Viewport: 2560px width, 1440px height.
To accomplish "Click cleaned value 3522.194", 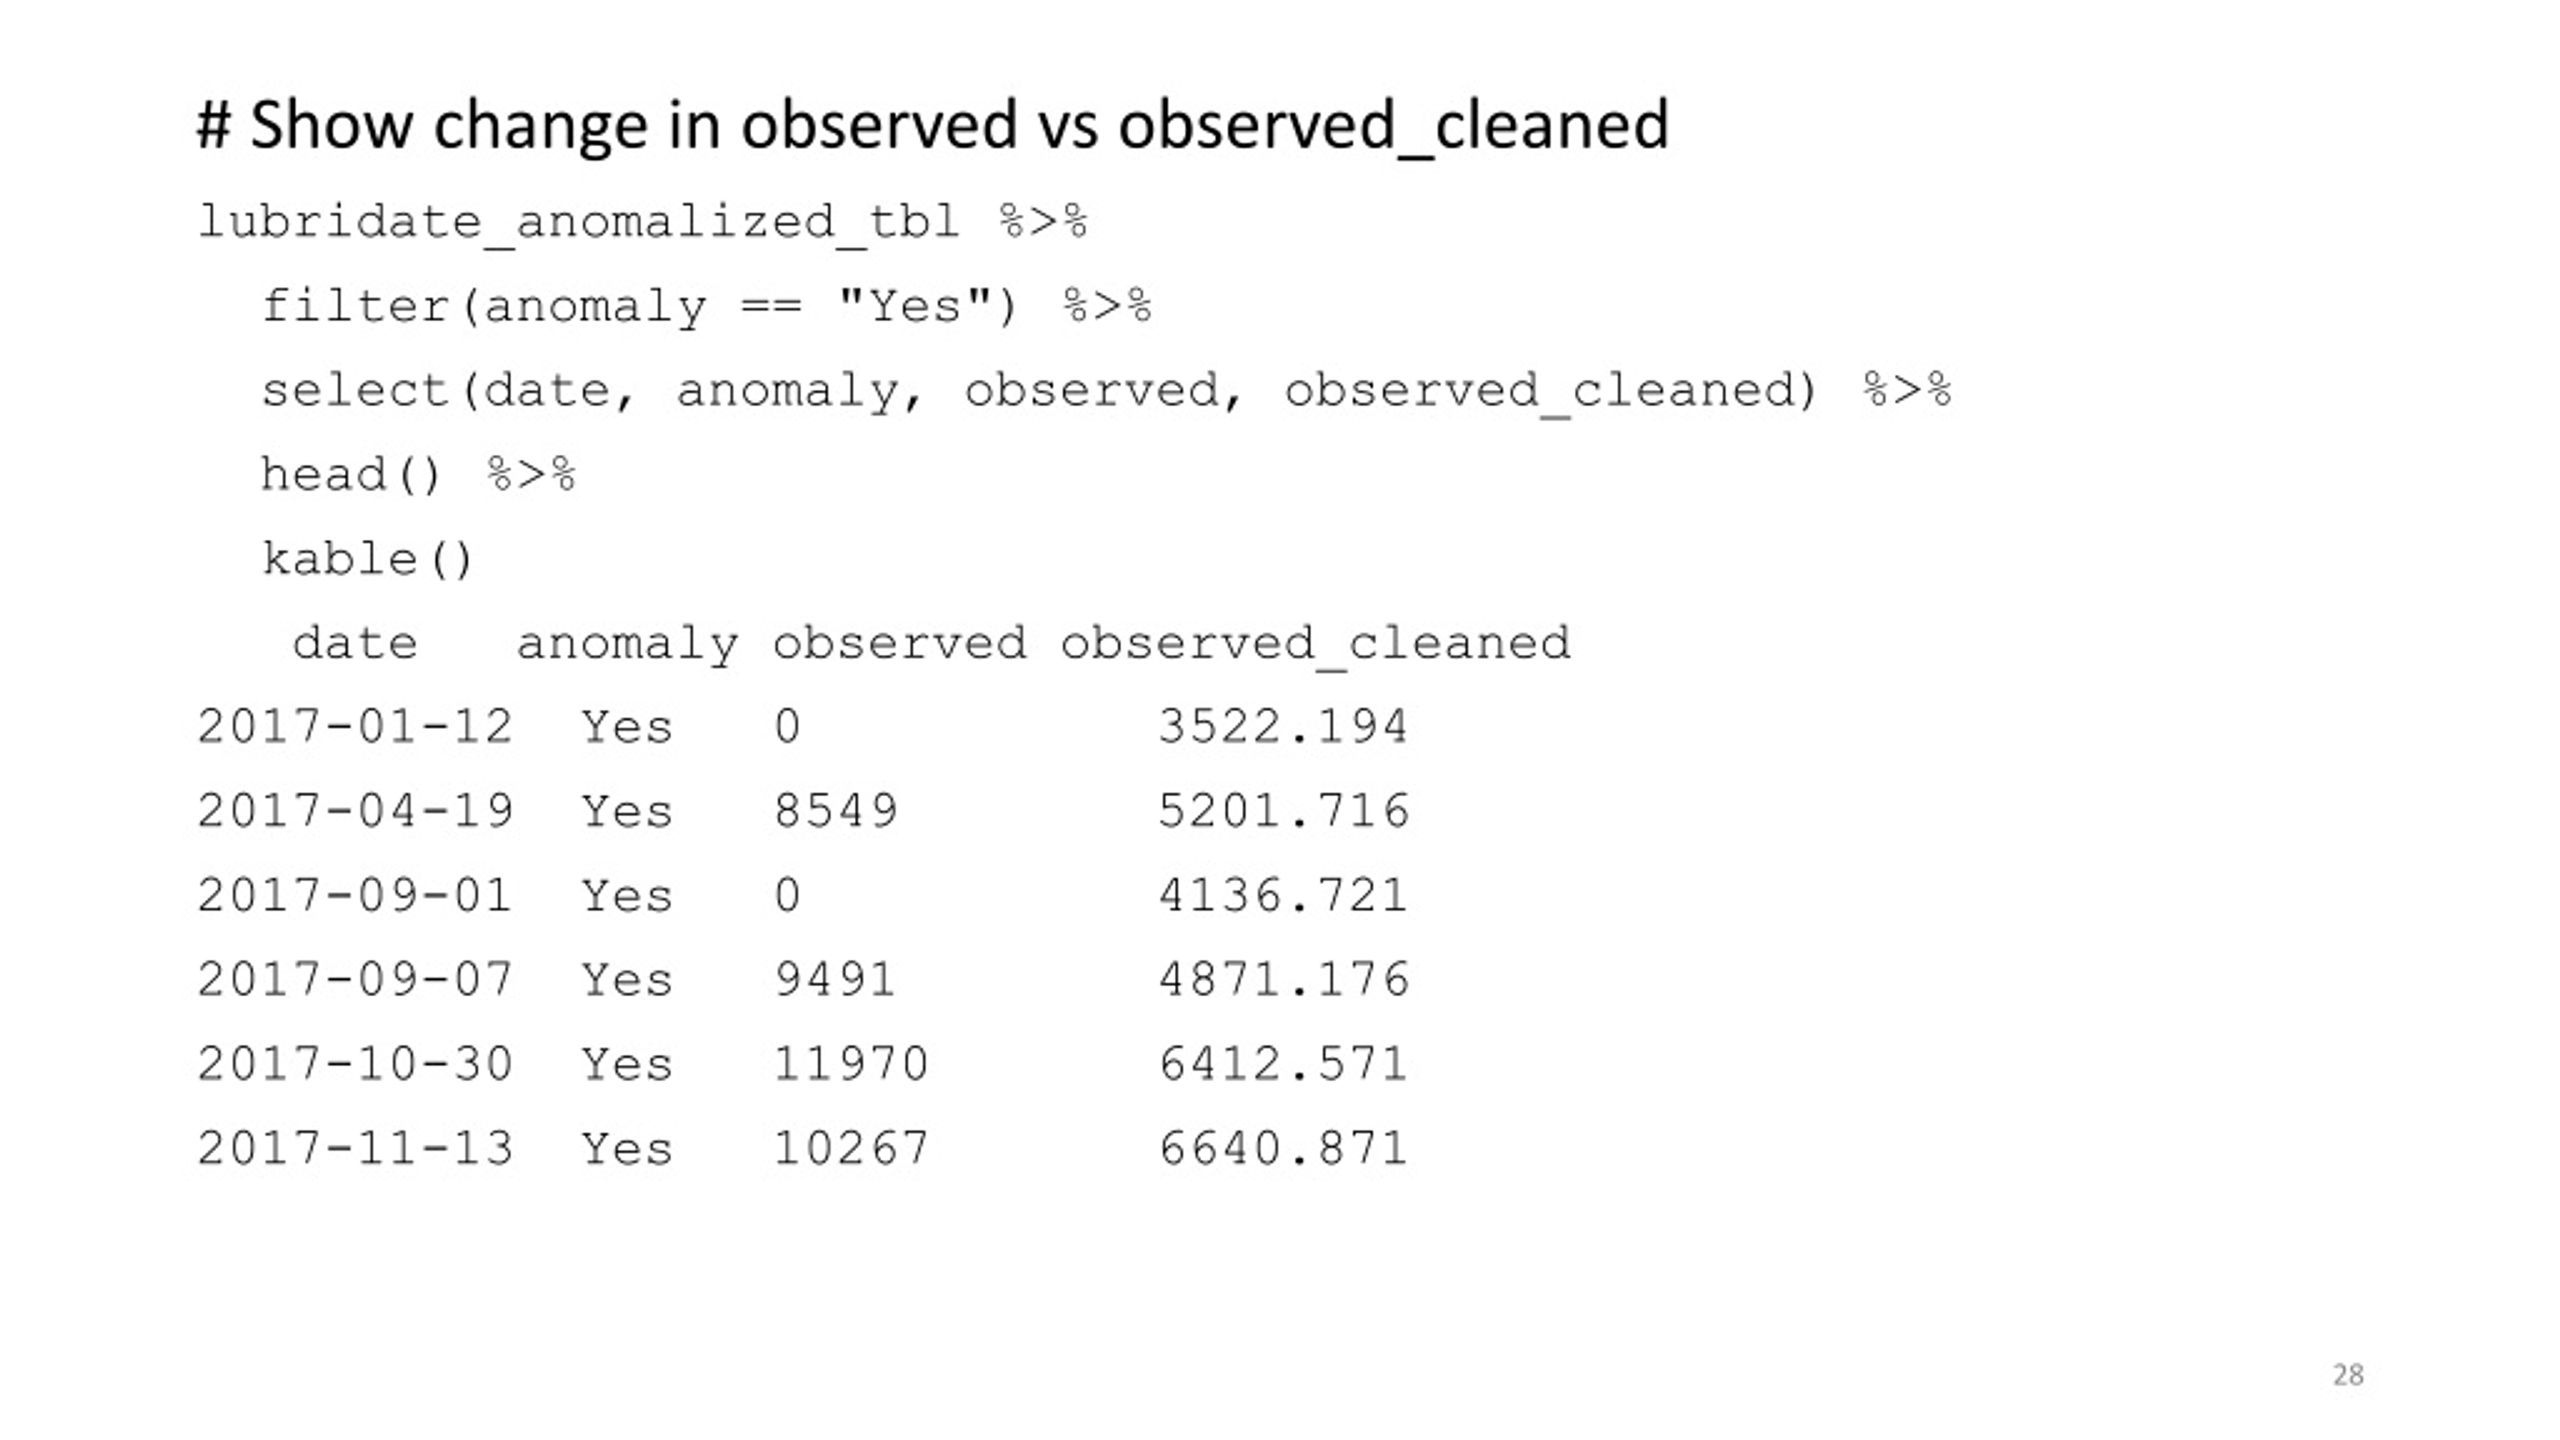I will tap(1283, 727).
